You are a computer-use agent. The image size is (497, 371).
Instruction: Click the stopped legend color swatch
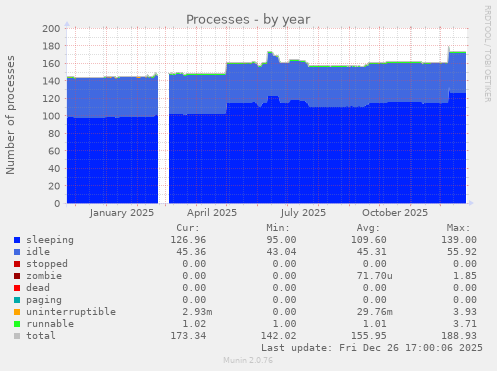coord(17,264)
